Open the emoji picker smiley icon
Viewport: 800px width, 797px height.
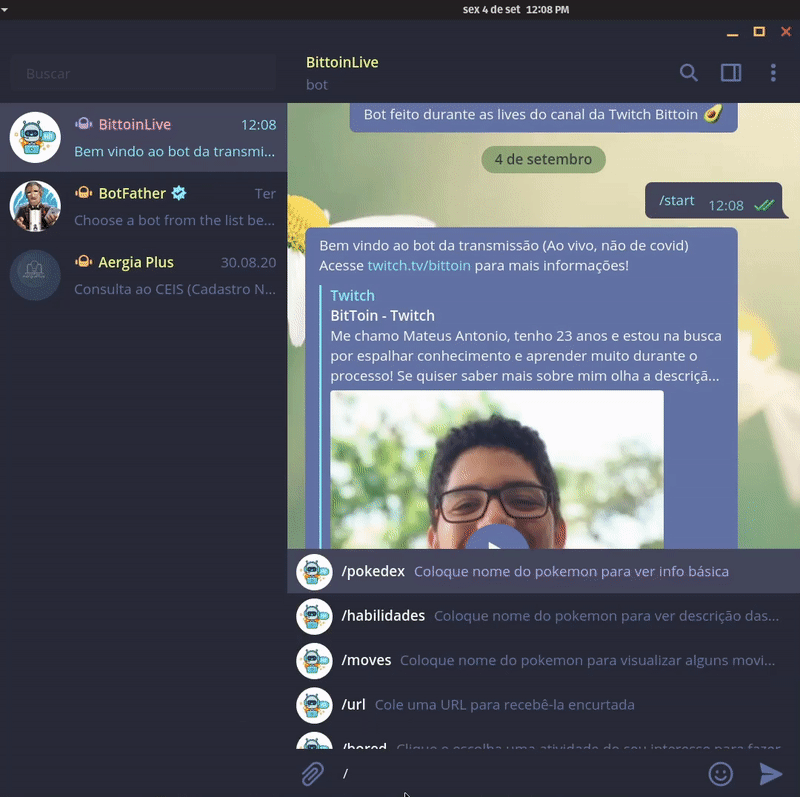click(x=720, y=774)
